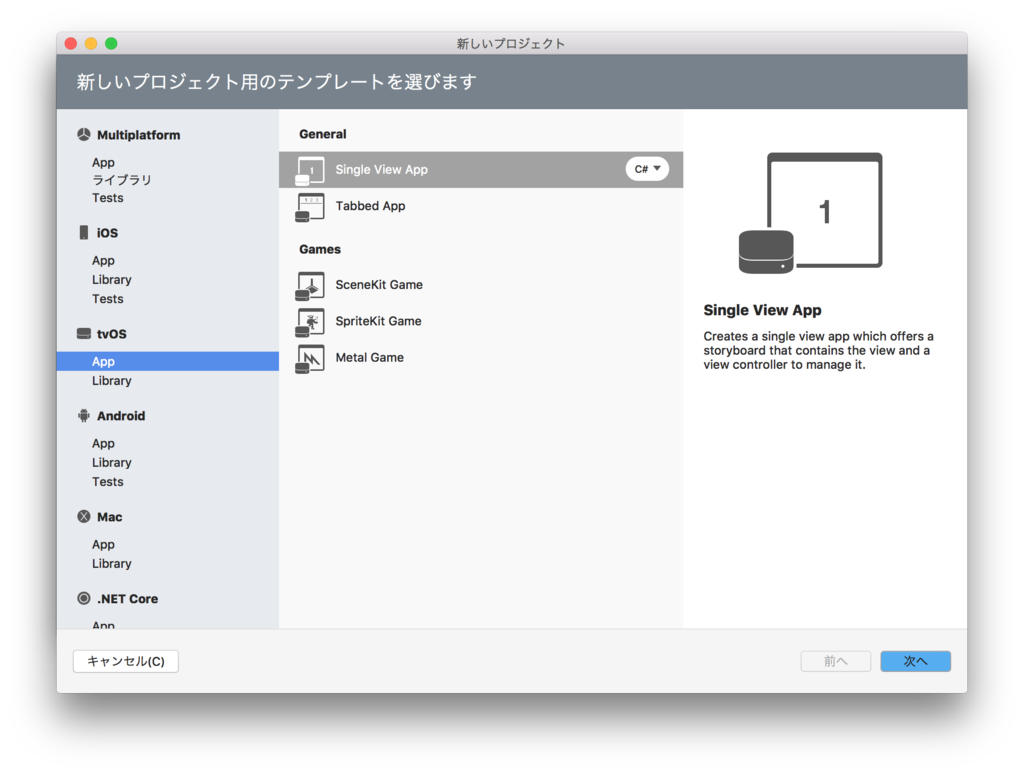Click the Tabbed App template icon
This screenshot has height=774, width=1024.
(310, 207)
